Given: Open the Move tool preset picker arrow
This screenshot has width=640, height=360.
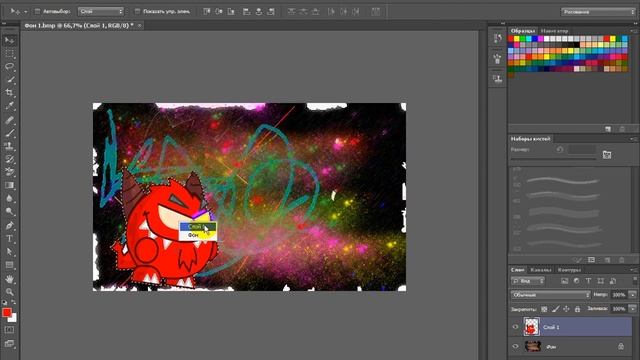Looking at the screenshot, I should [x=25, y=12].
